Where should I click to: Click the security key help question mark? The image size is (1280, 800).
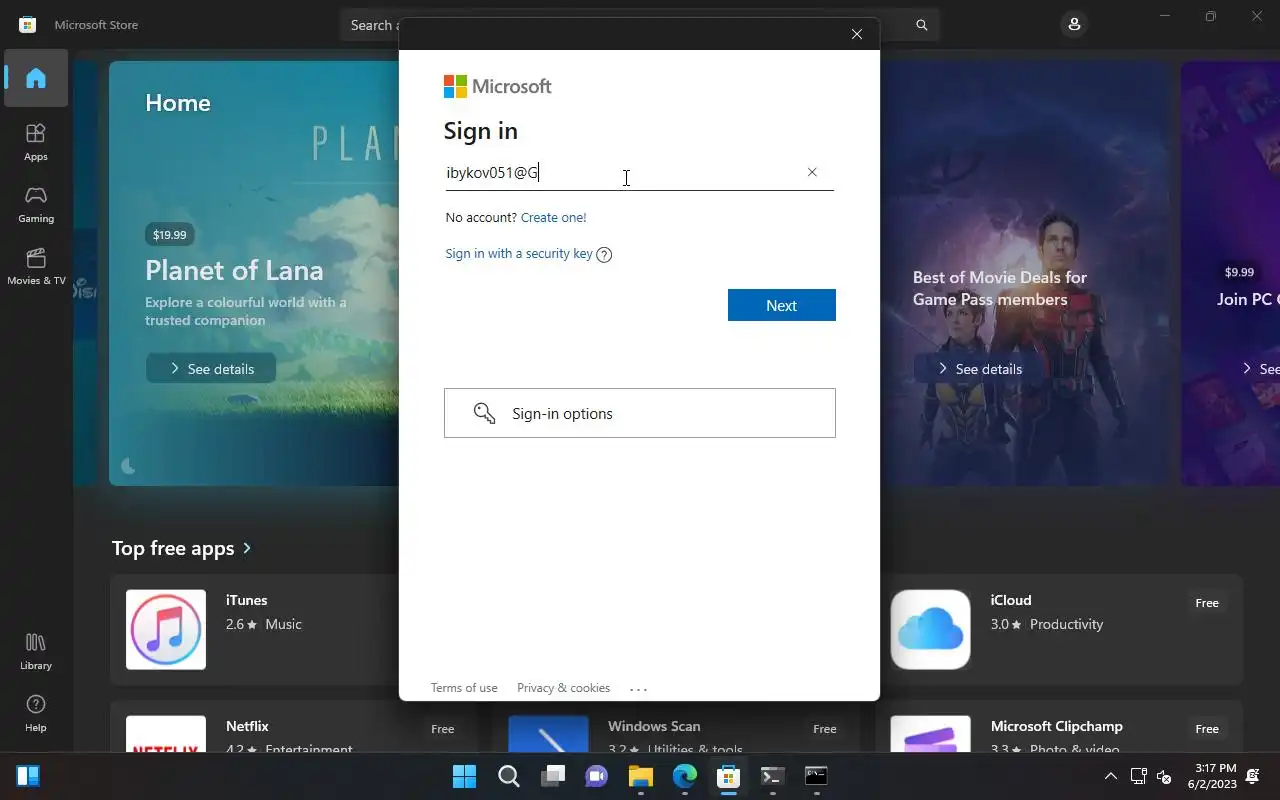coord(604,254)
